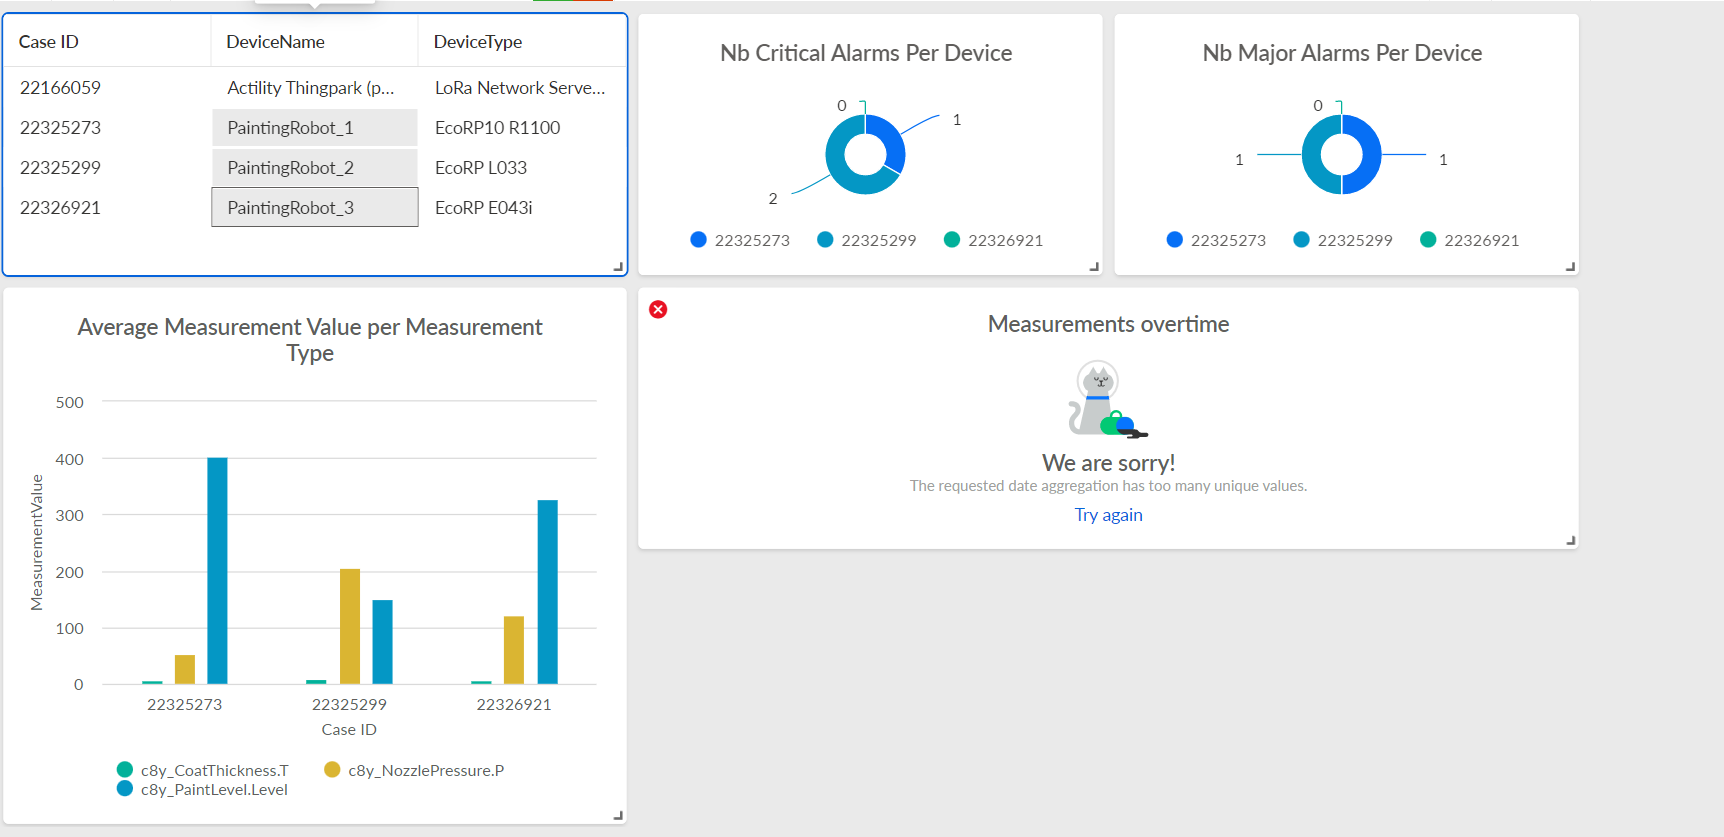Click PaintLevel bar for case 22326921
Image resolution: width=1724 pixels, height=837 pixels.
pos(547,592)
